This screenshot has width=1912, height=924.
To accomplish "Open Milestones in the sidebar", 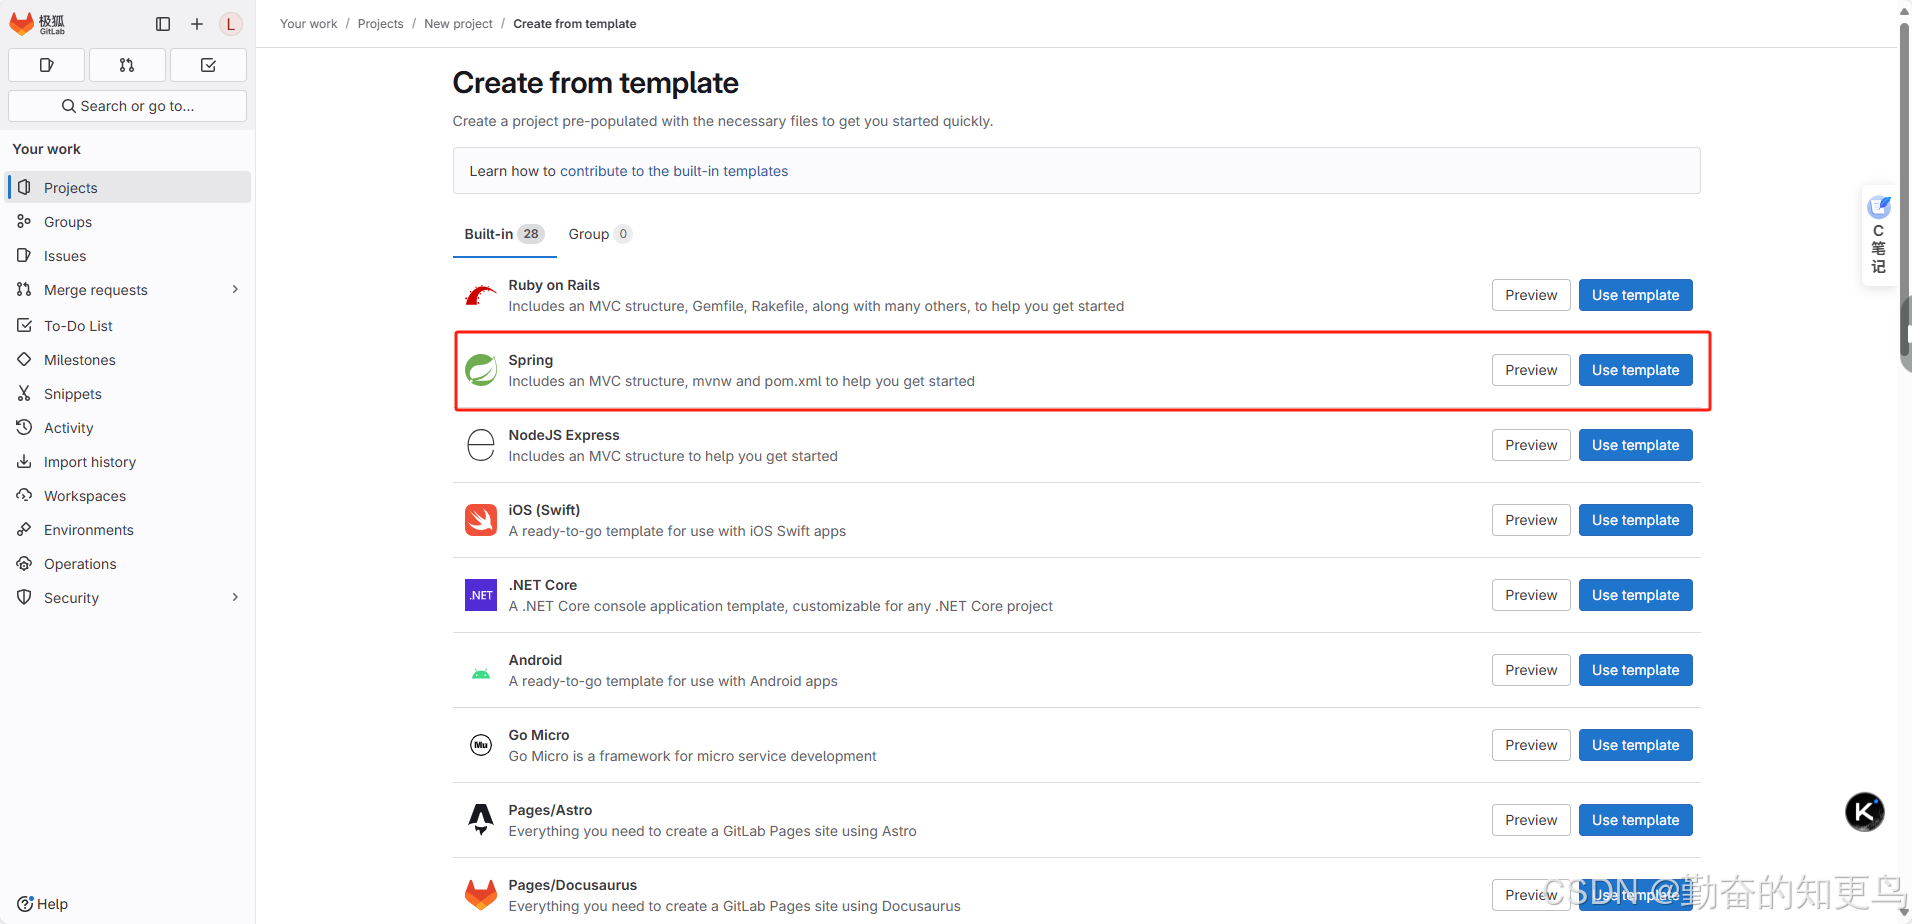I will click(x=129, y=359).
